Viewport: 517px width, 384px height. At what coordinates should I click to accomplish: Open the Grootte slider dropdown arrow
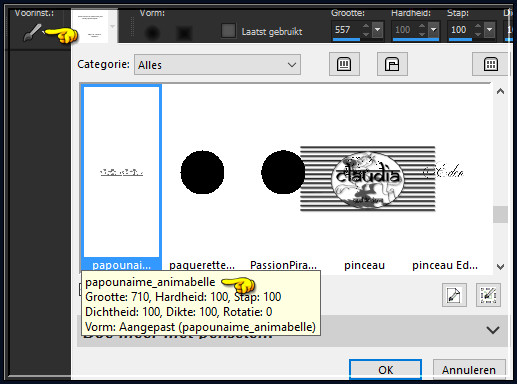pyautogui.click(x=378, y=30)
